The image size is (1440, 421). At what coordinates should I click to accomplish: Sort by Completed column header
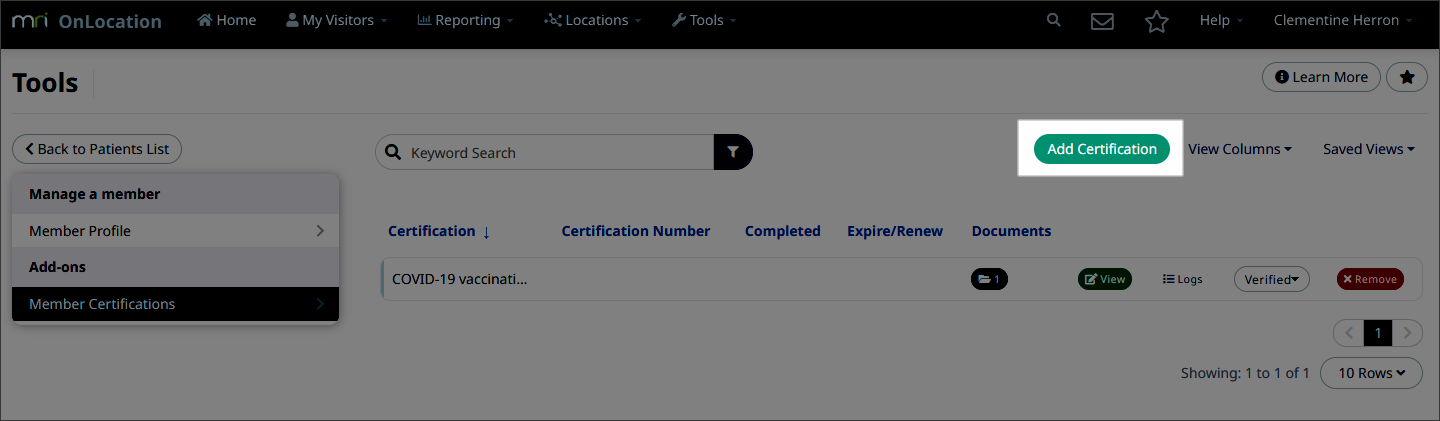[x=783, y=231]
